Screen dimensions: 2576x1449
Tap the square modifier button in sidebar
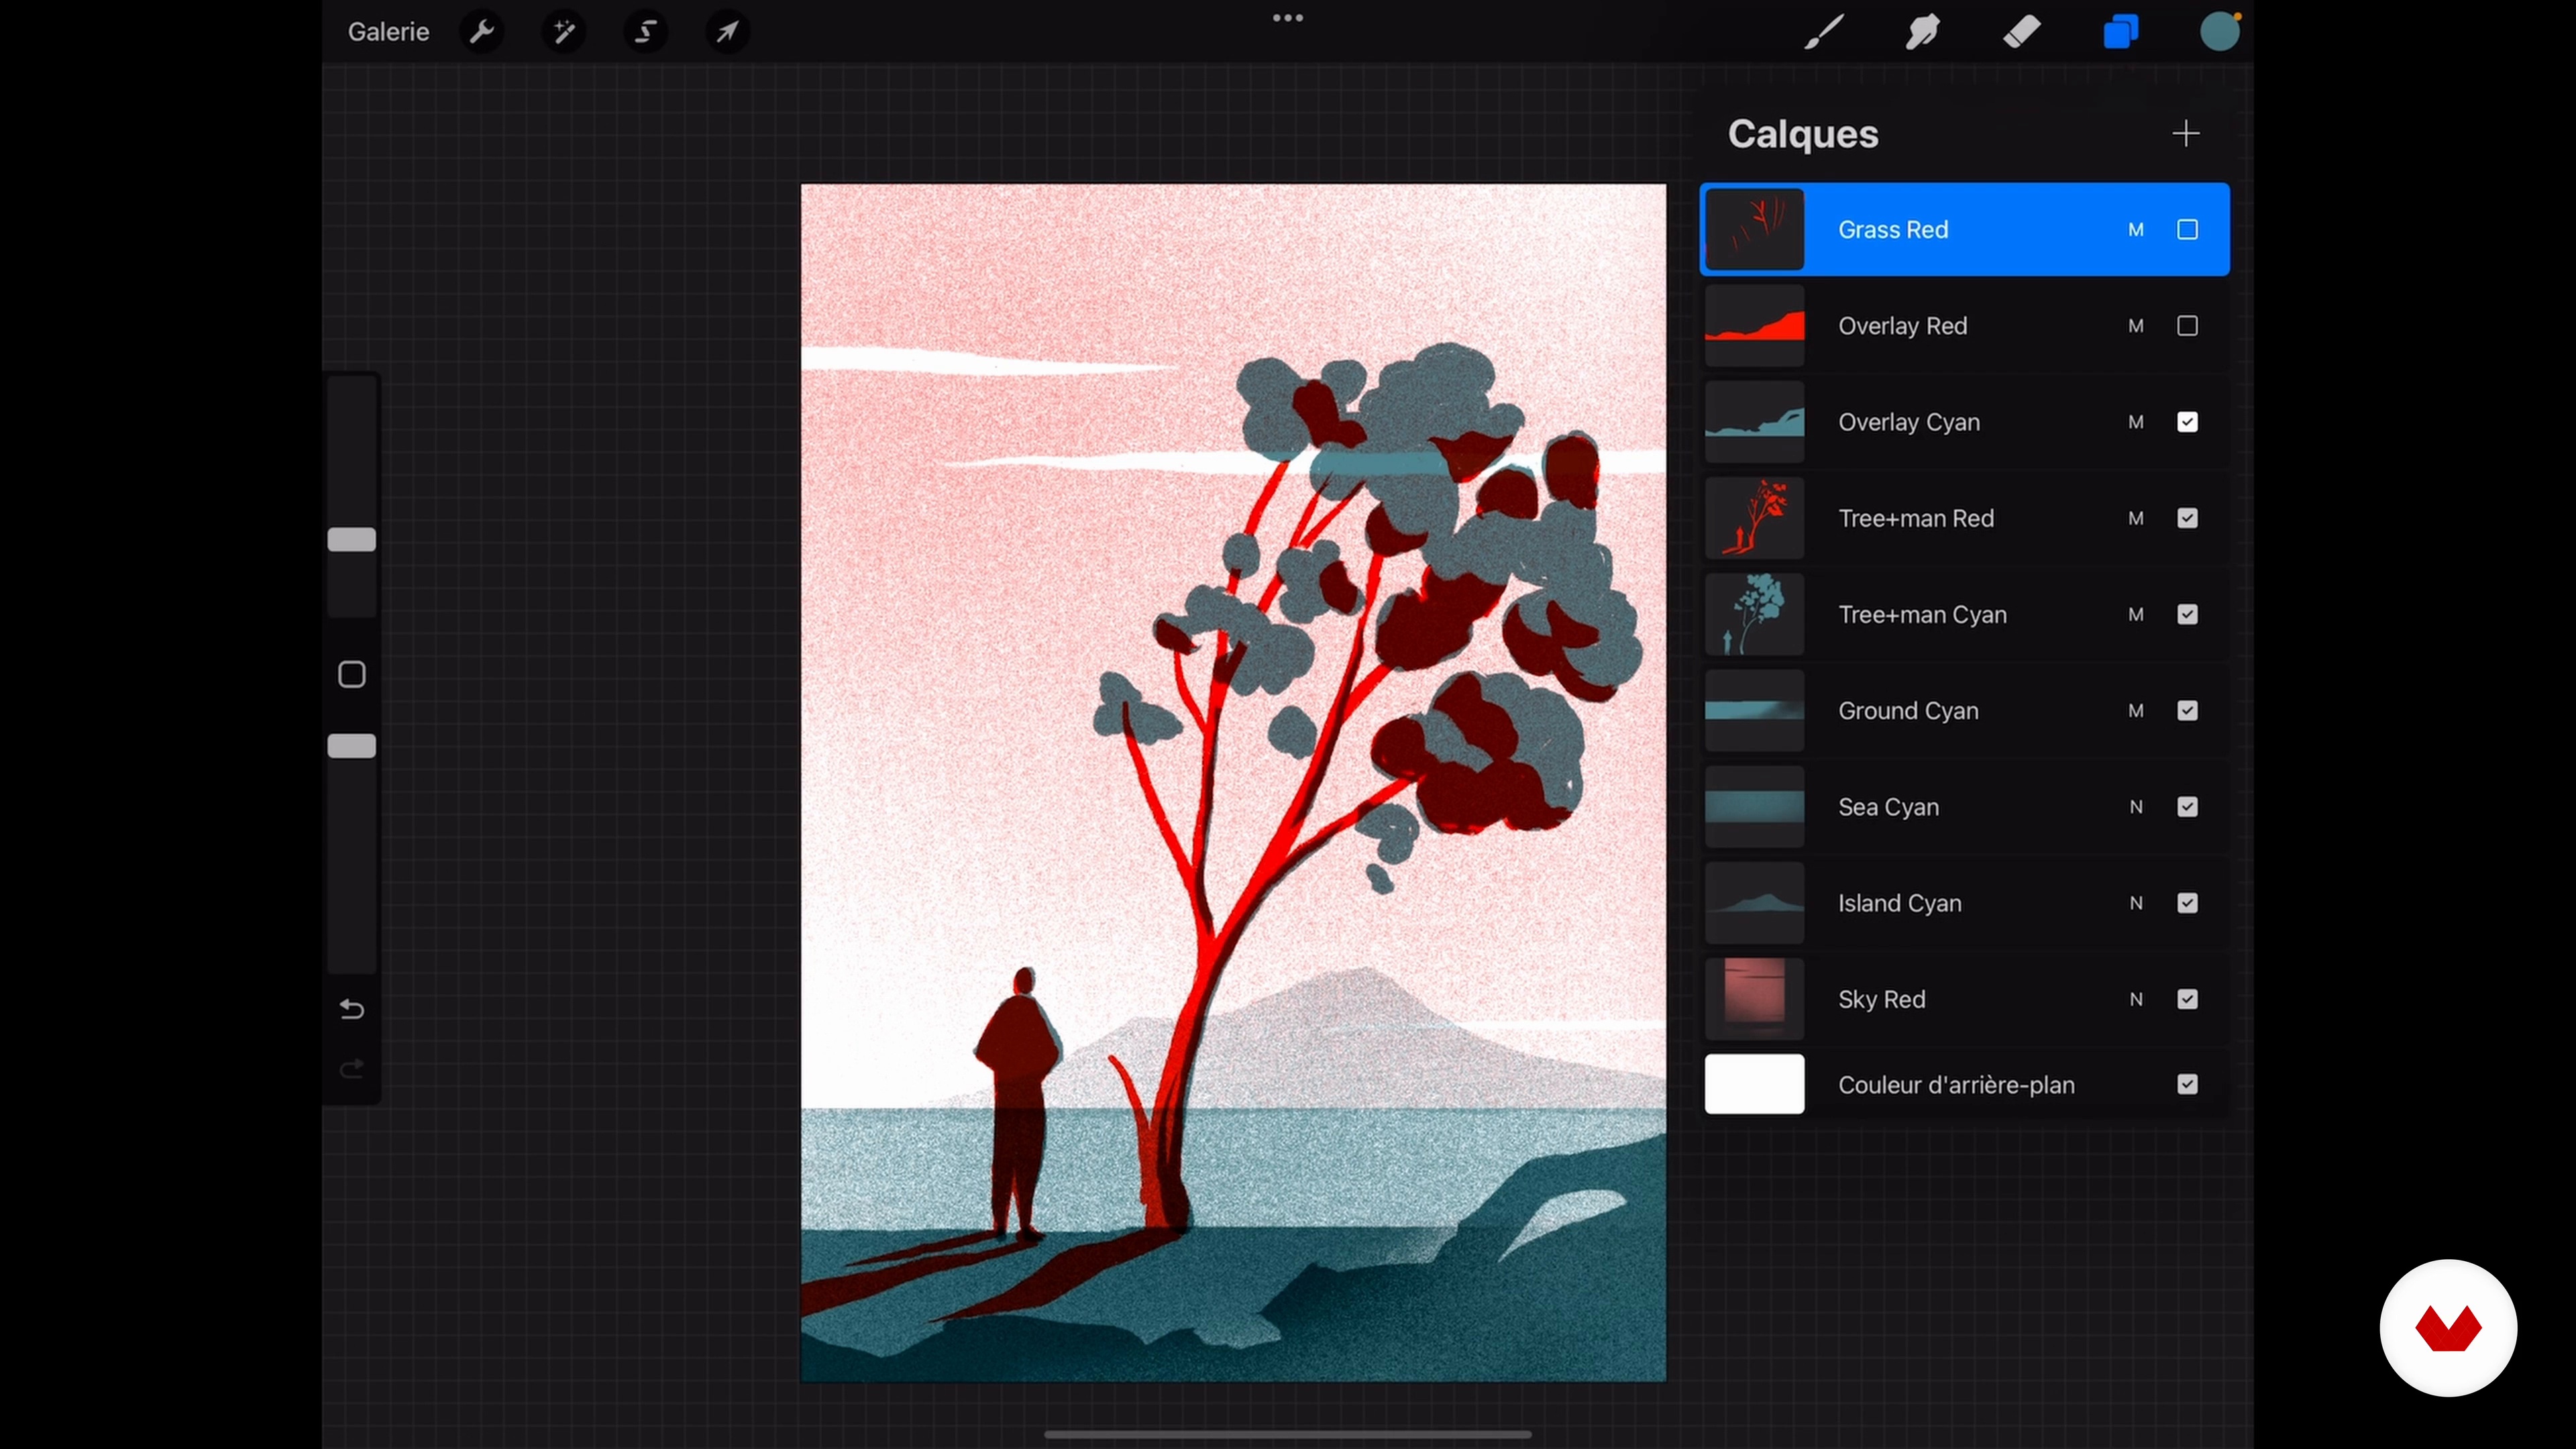352,674
